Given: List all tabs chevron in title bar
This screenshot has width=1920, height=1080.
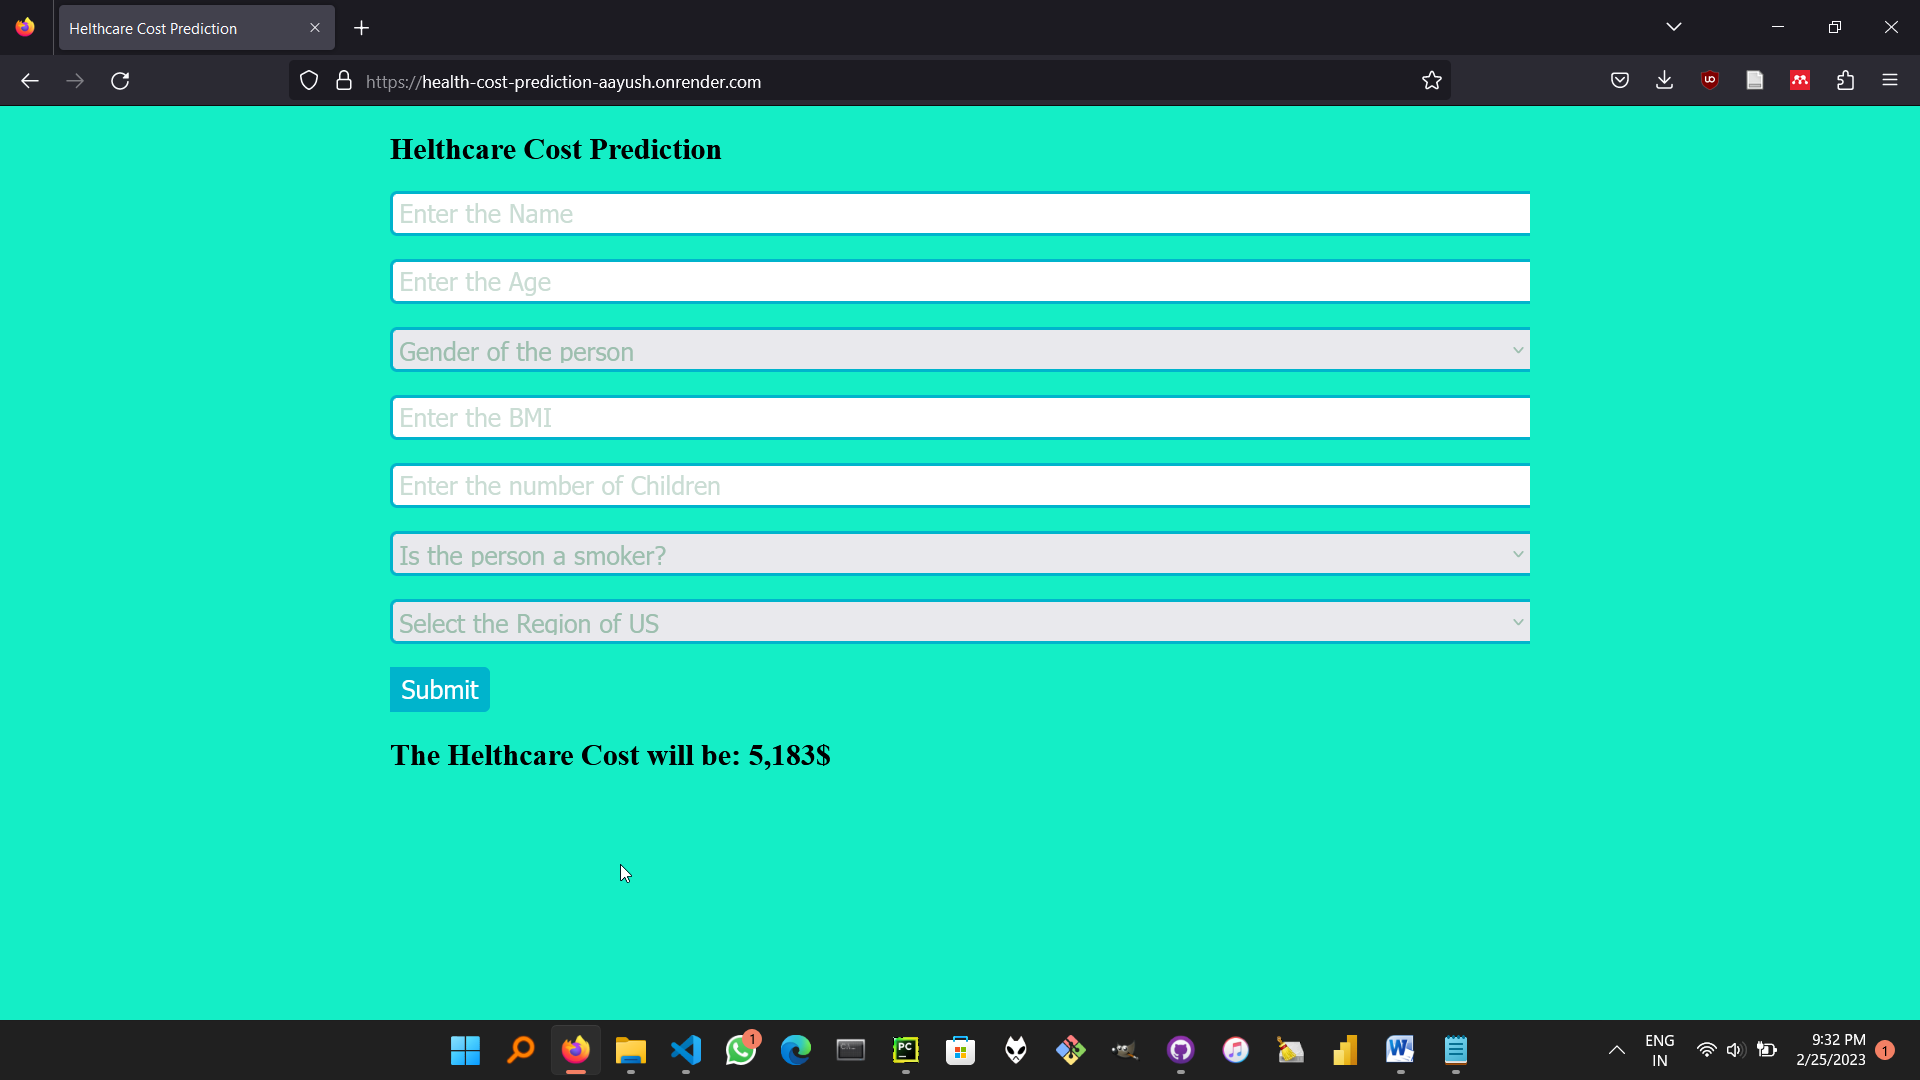Looking at the screenshot, I should 1673,27.
